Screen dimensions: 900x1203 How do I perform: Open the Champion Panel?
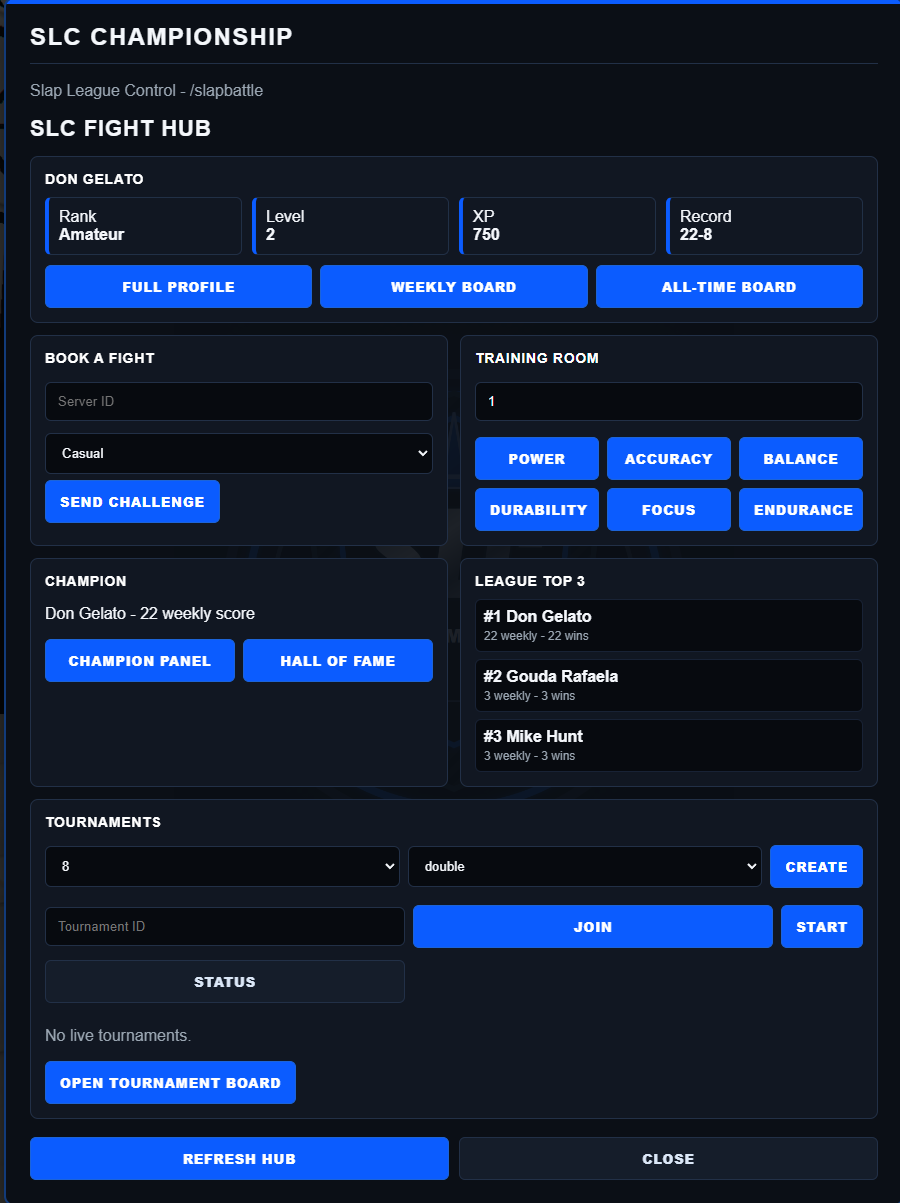coord(140,661)
